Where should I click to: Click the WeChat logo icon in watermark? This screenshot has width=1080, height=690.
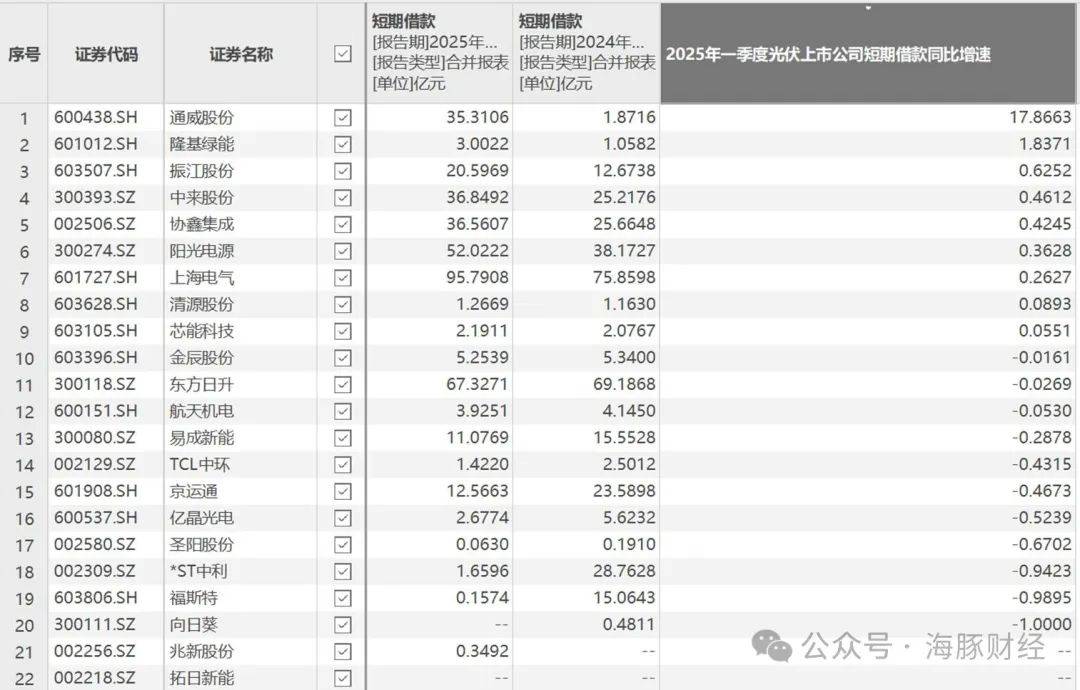pos(772,645)
